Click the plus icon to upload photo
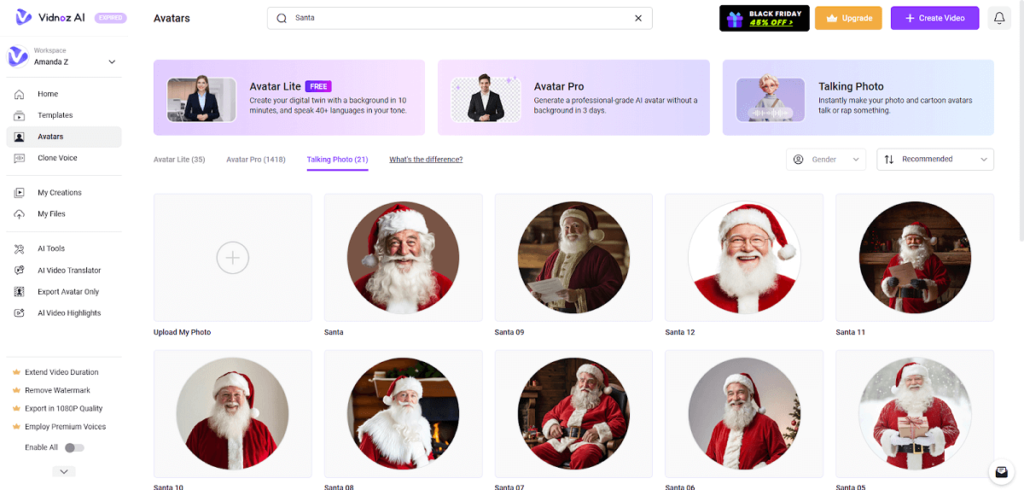 pos(232,257)
